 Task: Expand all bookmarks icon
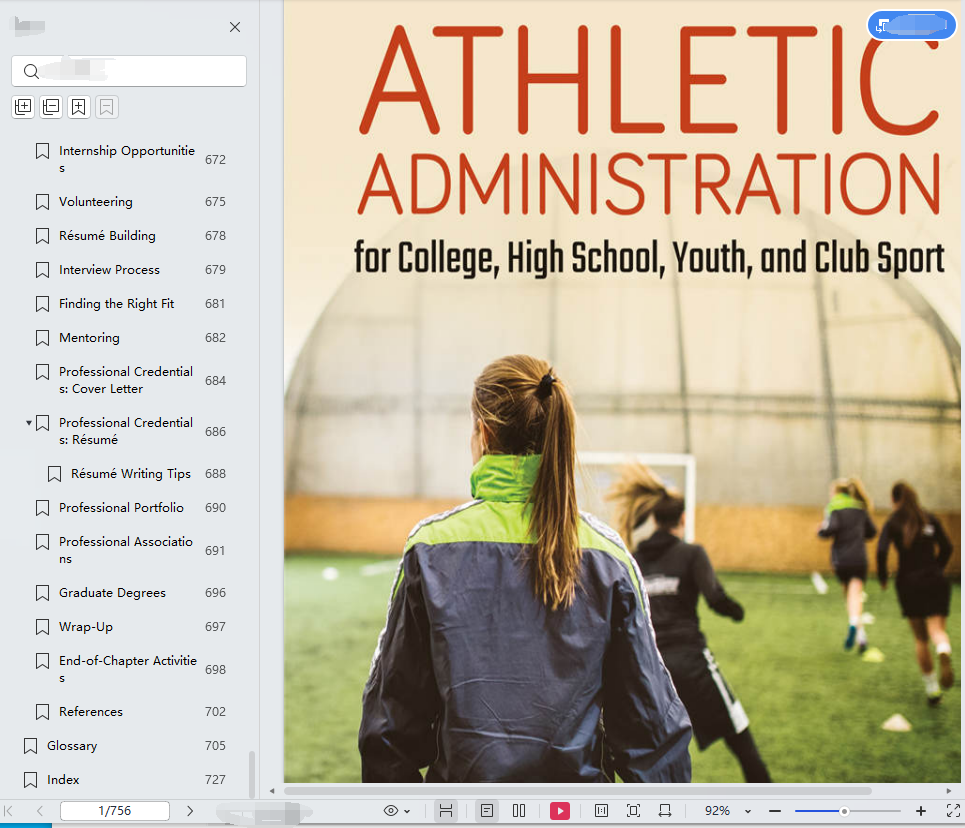coord(23,107)
